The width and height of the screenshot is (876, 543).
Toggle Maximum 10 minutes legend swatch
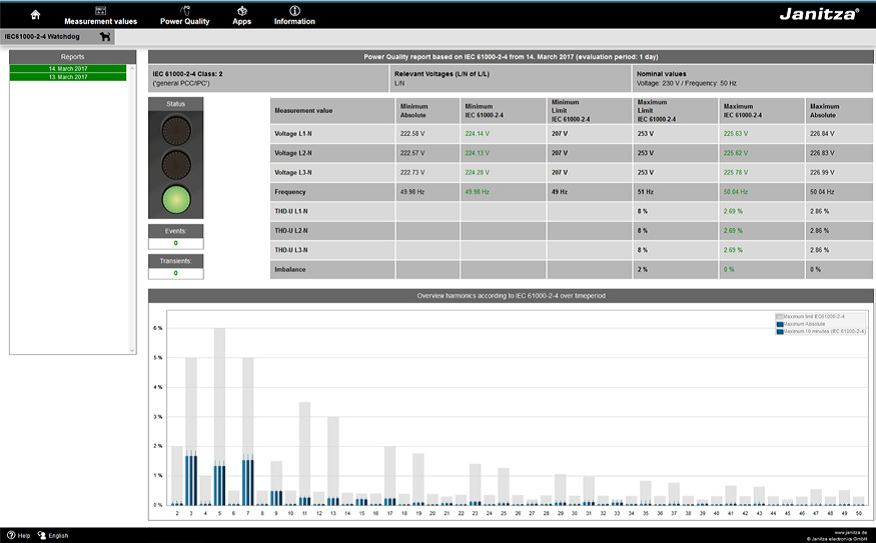click(779, 331)
